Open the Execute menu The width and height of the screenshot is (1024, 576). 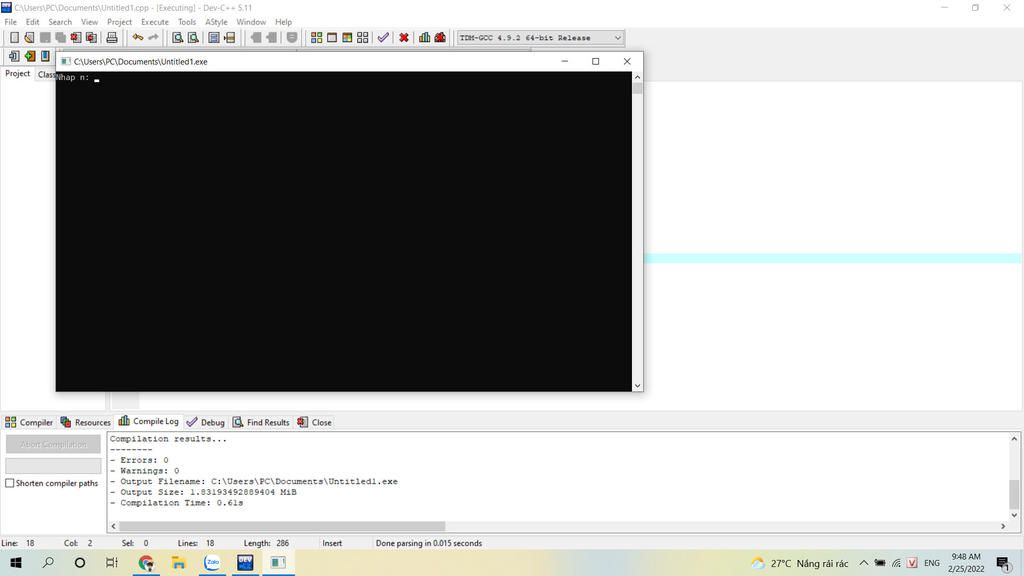click(x=155, y=22)
